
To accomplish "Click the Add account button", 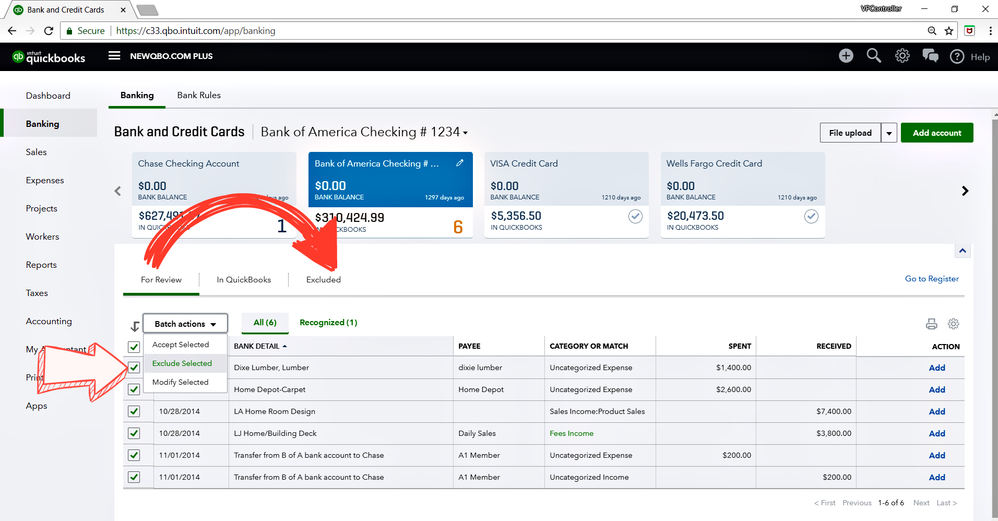I will coord(936,133).
